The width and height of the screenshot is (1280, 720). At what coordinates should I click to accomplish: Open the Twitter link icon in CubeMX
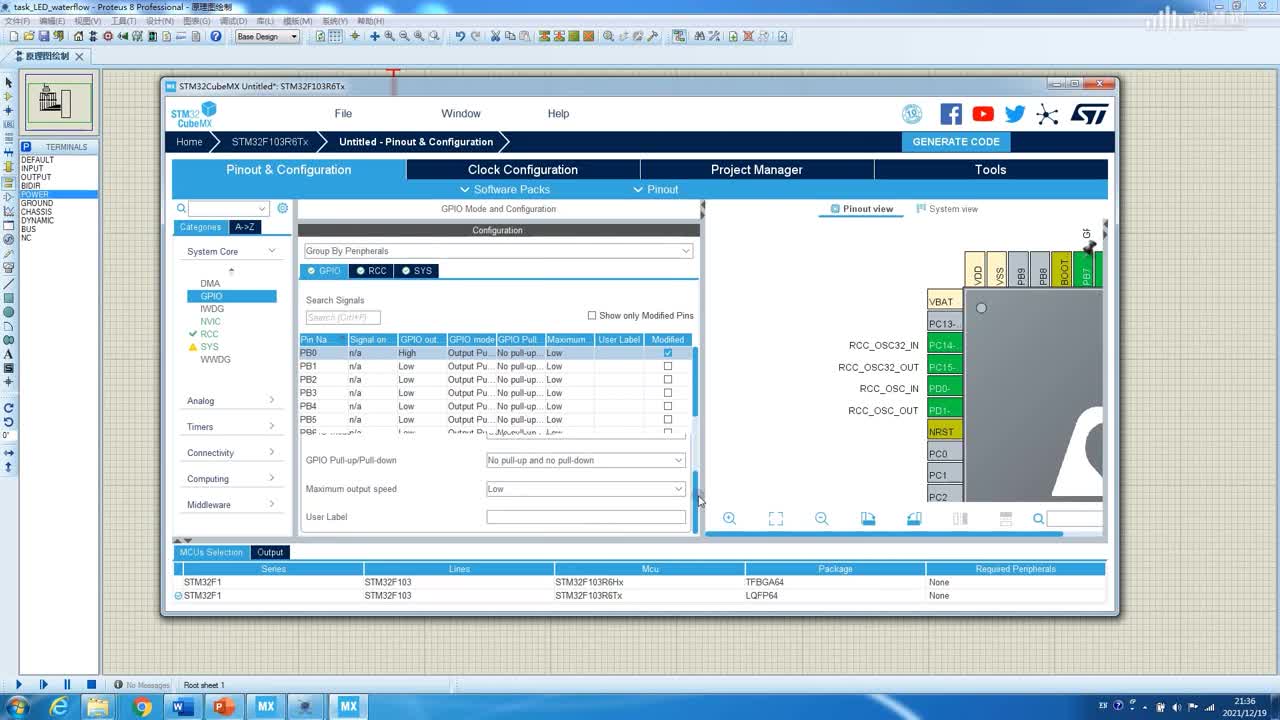pos(1015,114)
